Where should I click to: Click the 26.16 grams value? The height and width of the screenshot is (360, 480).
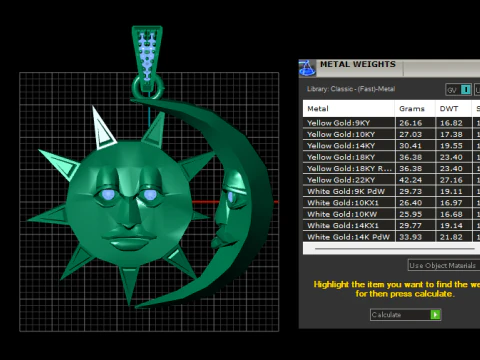411,123
